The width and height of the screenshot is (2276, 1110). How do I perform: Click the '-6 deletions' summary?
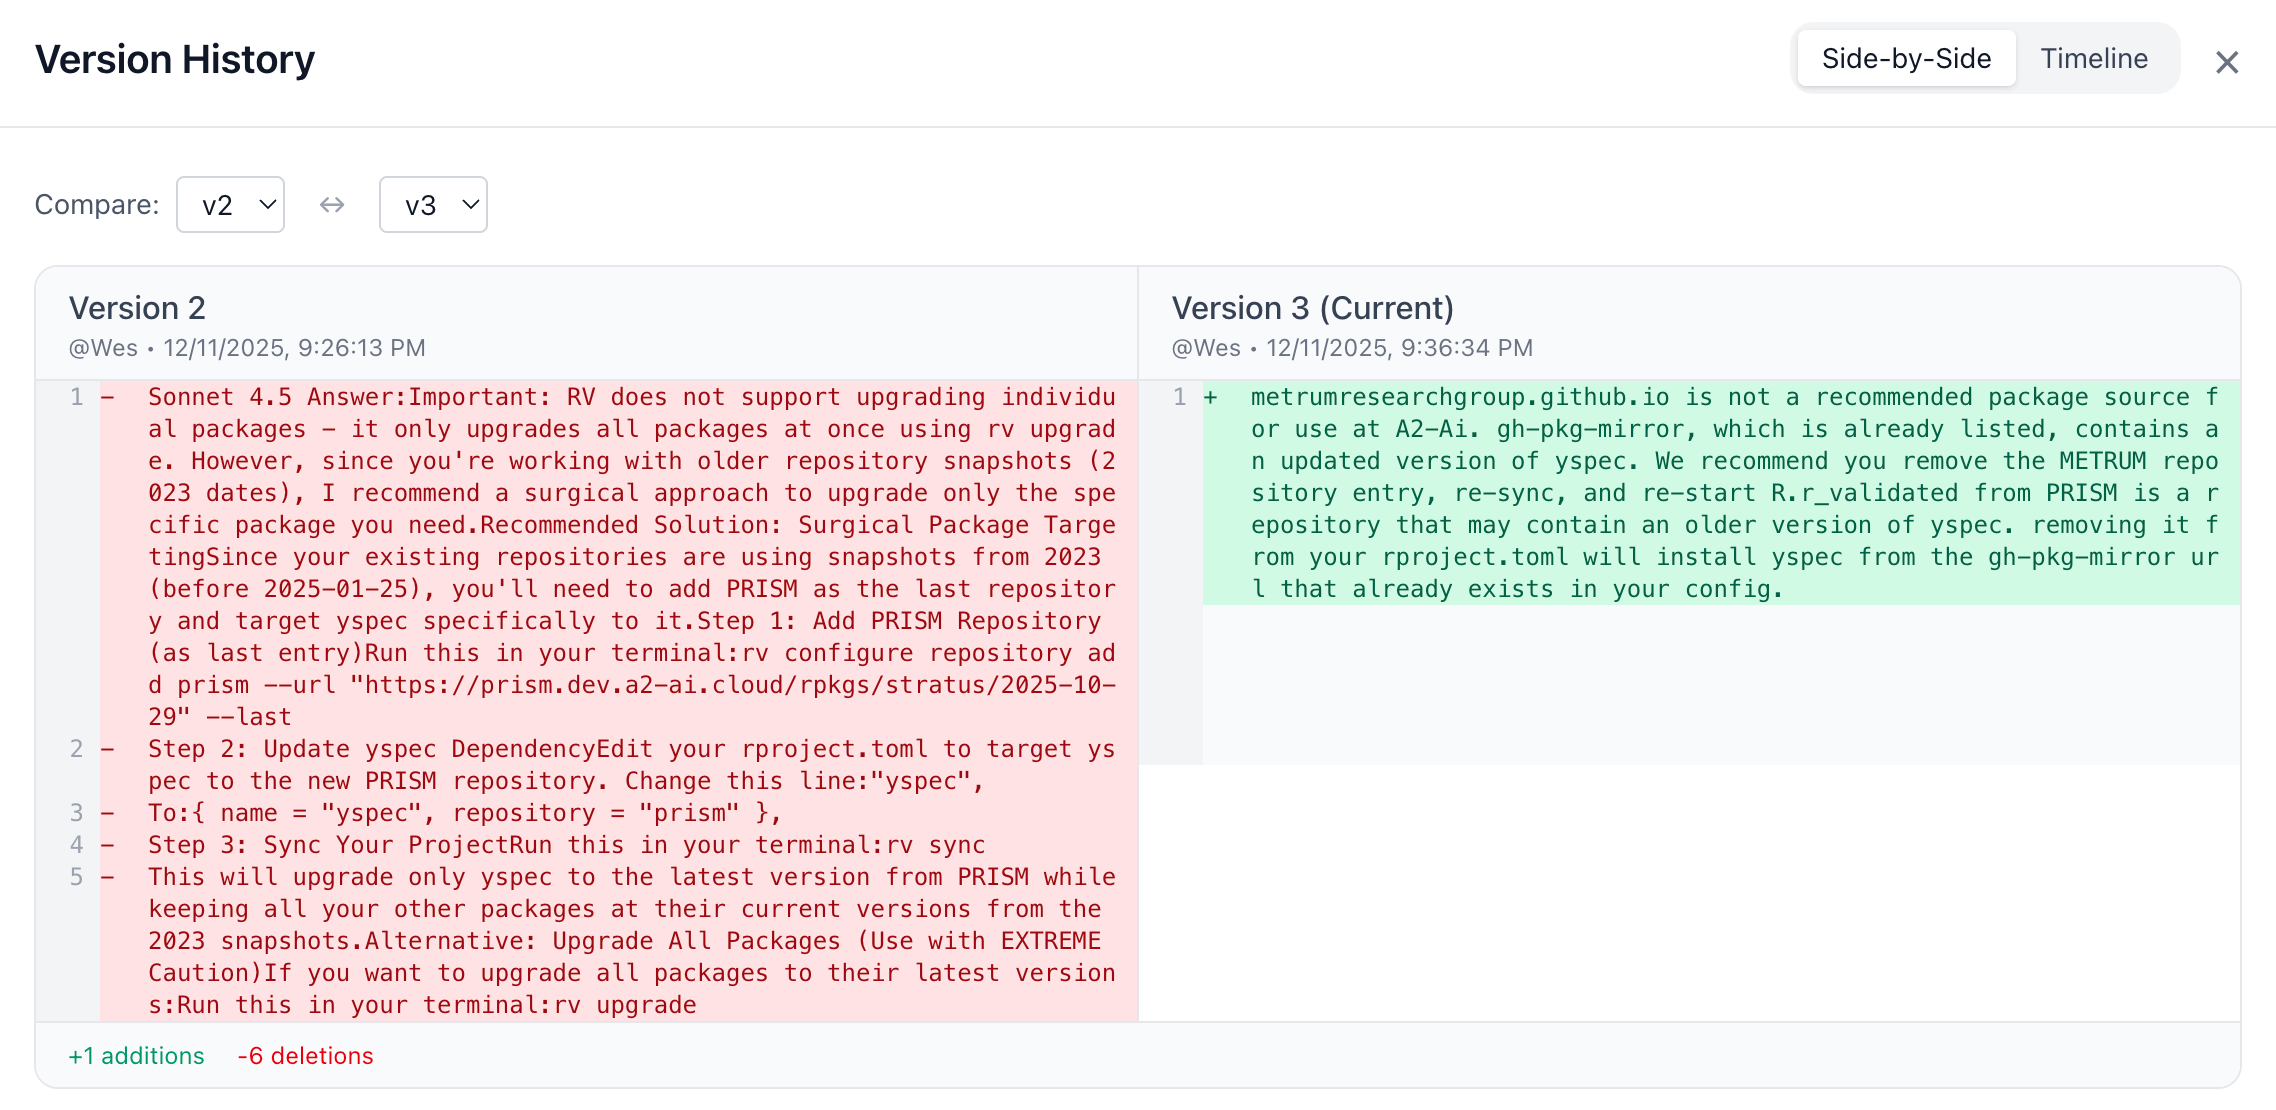pos(305,1056)
